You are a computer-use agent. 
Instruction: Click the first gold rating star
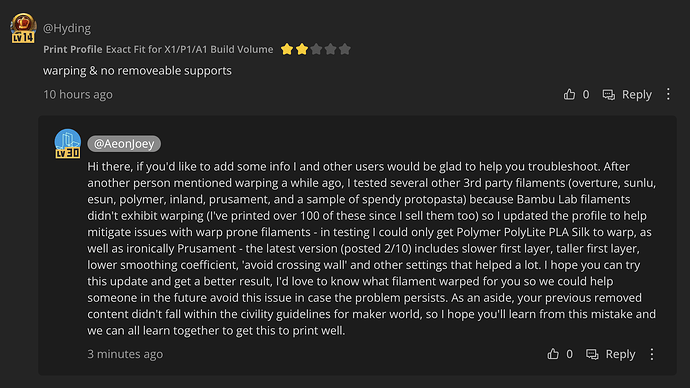[287, 49]
